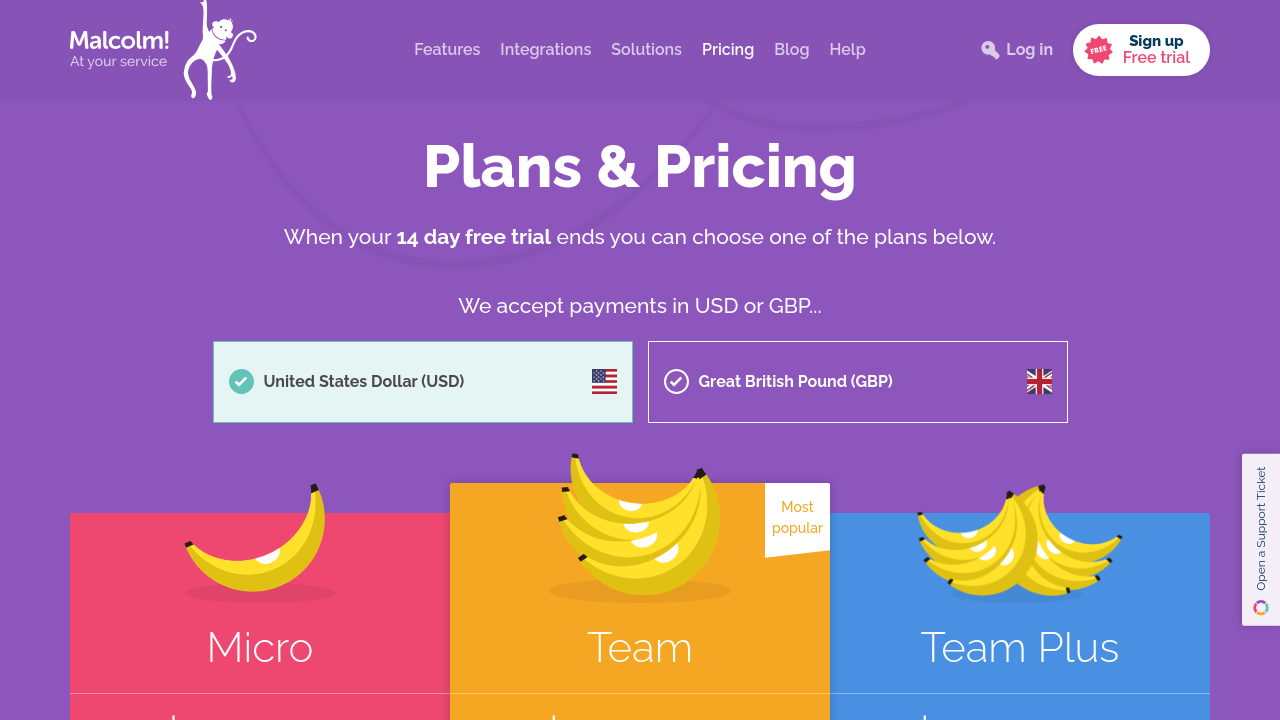
Task: Click the United States flag icon
Action: (604, 382)
